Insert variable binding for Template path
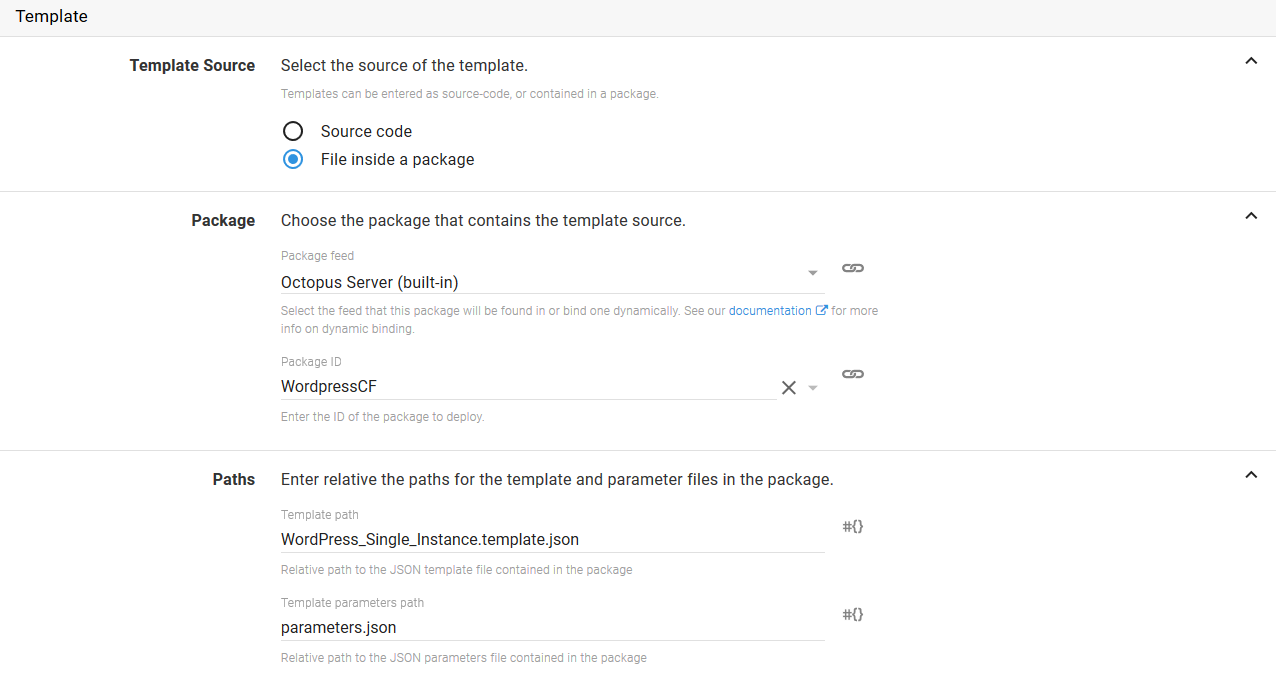Screen dimensions: 1276x688 (852, 526)
